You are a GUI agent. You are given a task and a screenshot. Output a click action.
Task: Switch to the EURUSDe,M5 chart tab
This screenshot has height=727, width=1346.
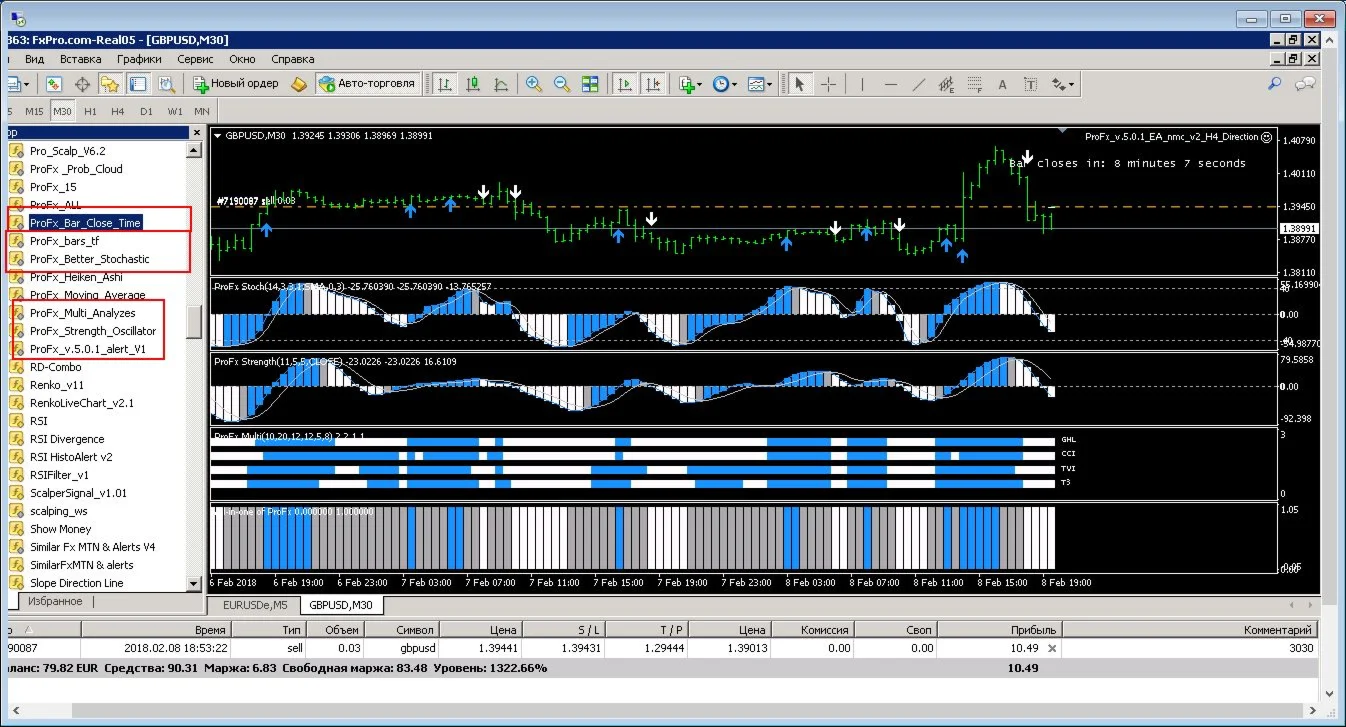pos(254,605)
